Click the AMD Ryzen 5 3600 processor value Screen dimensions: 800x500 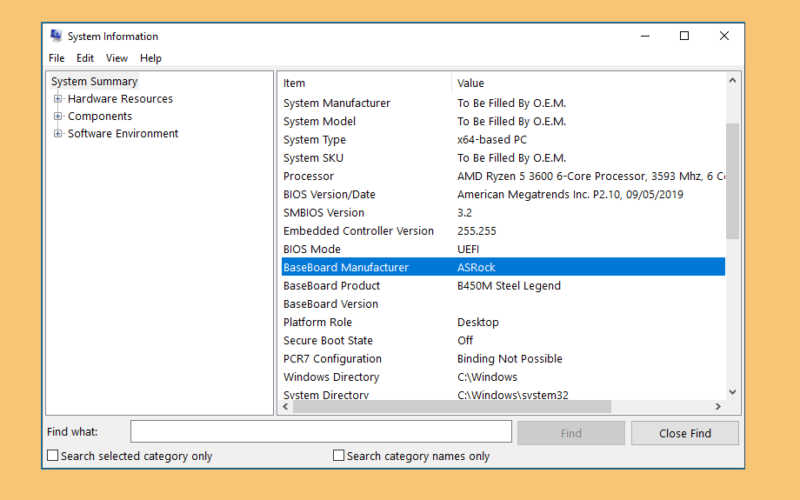pos(591,176)
